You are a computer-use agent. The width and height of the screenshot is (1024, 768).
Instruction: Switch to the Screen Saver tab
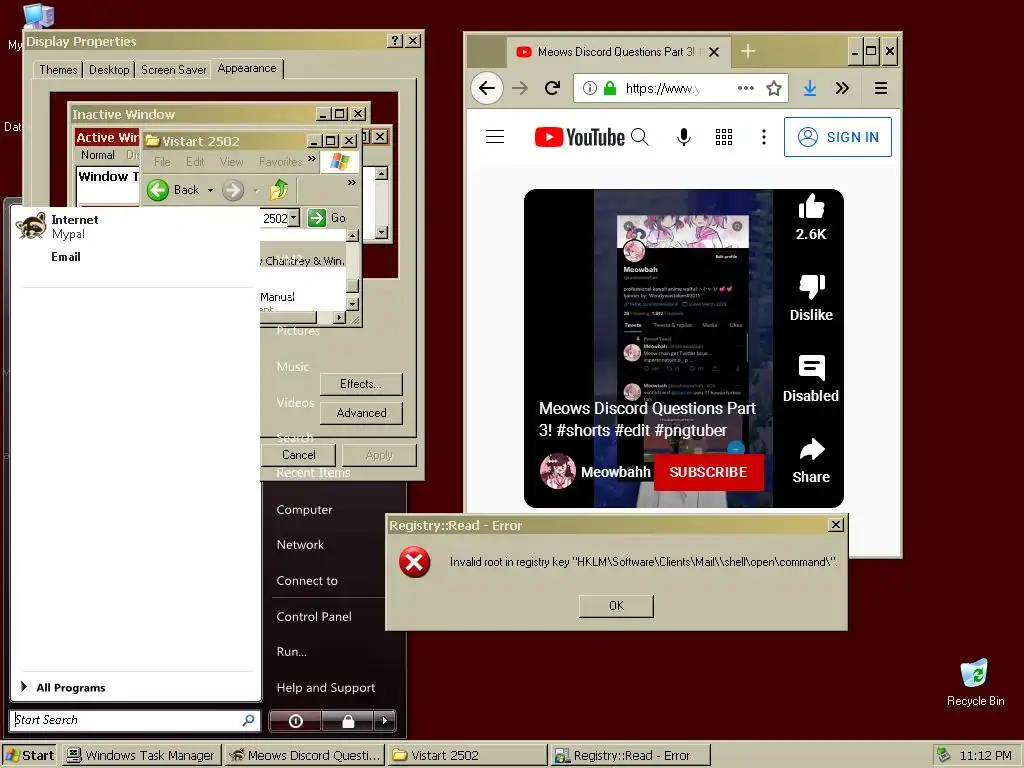[173, 70]
